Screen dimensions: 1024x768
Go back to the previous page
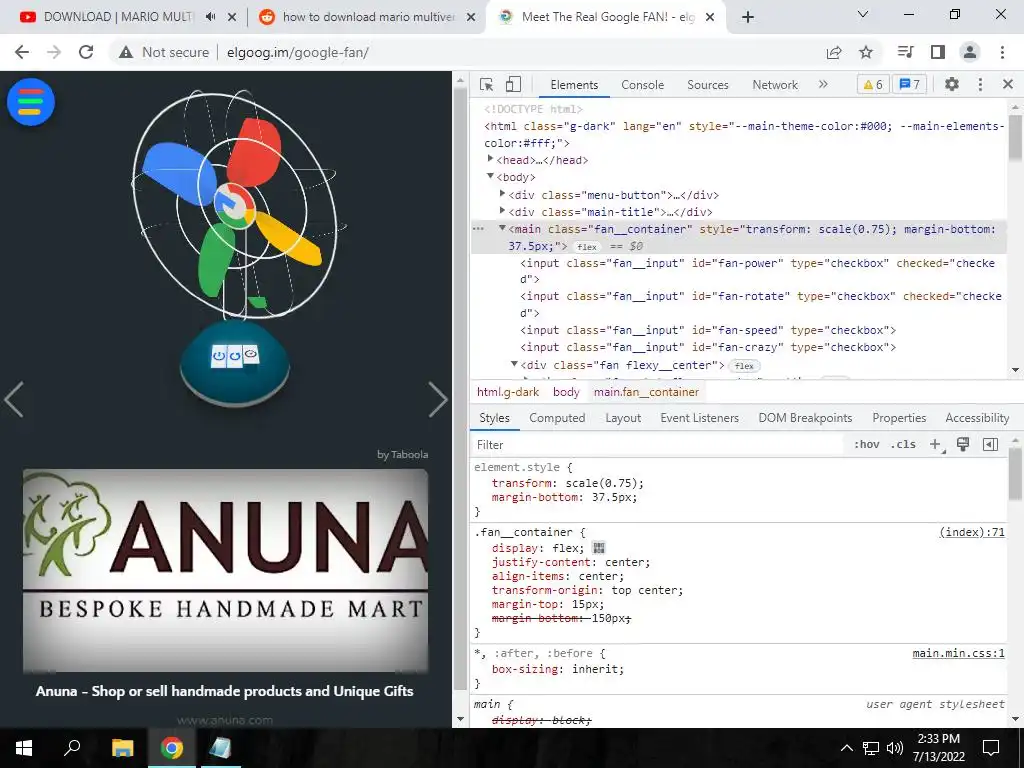tap(22, 52)
